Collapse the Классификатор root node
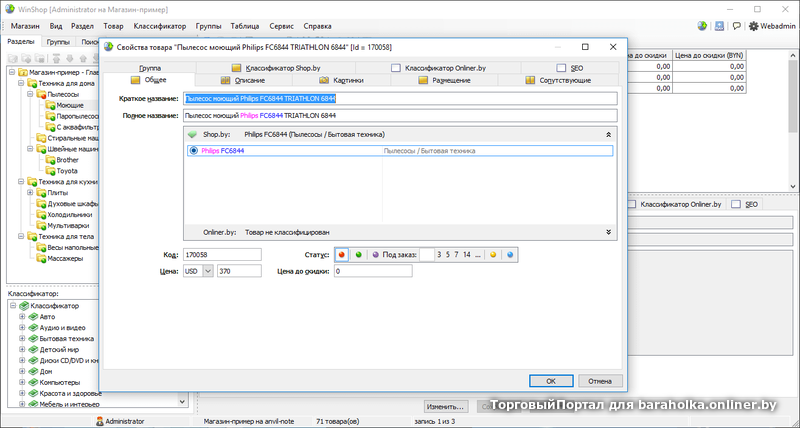This screenshot has width=800, height=428. point(13,306)
